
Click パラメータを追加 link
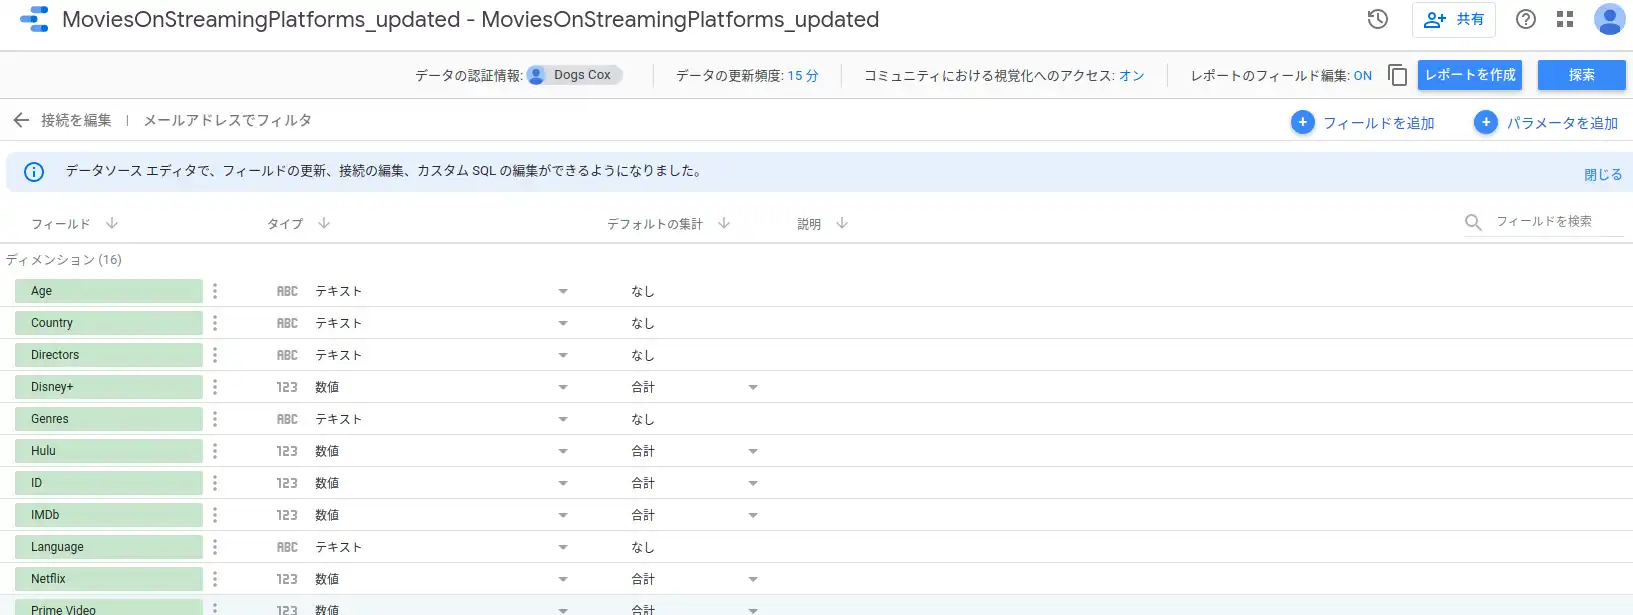click(1562, 123)
